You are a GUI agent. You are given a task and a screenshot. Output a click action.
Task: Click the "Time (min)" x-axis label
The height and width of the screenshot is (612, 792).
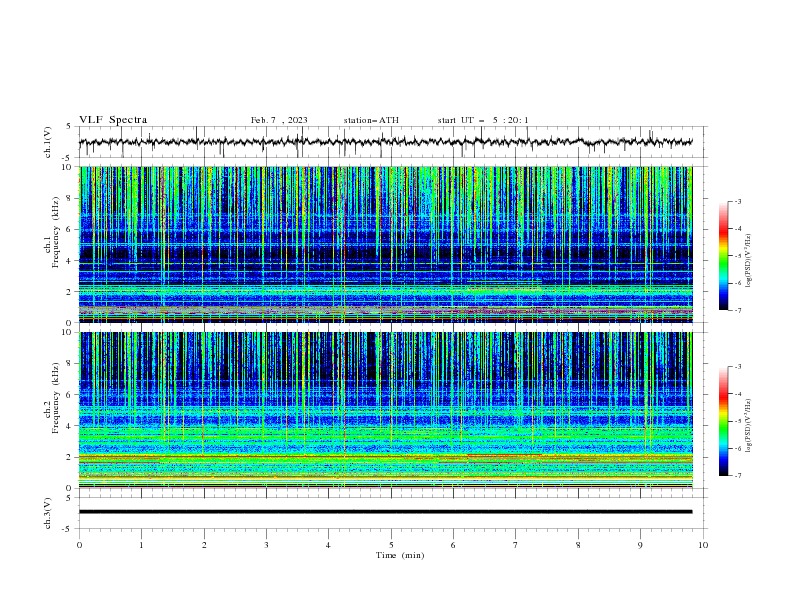(400, 555)
